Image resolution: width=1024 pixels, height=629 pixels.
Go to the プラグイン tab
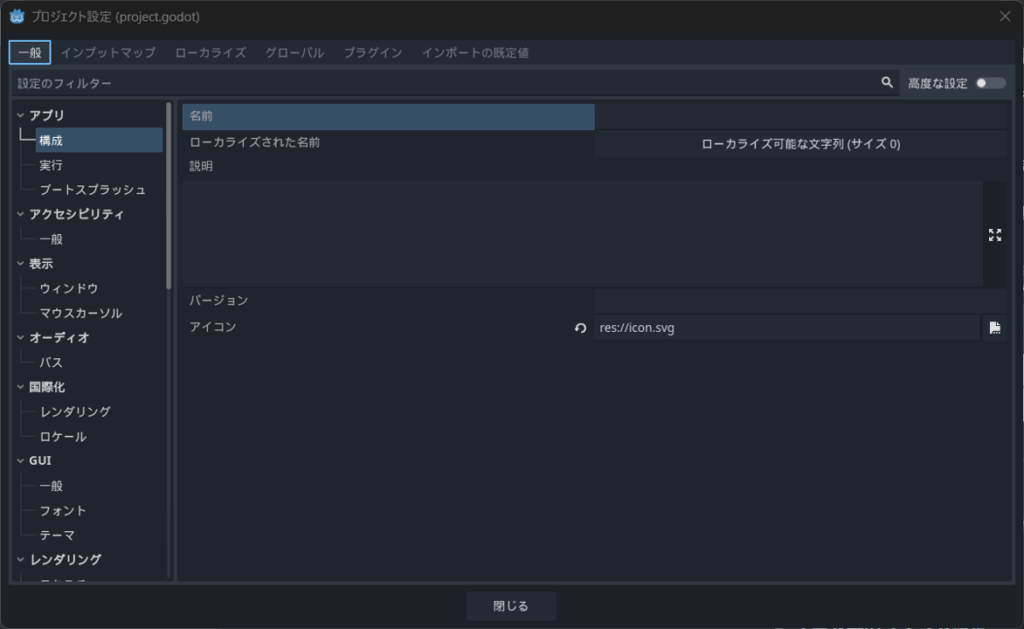coord(373,52)
